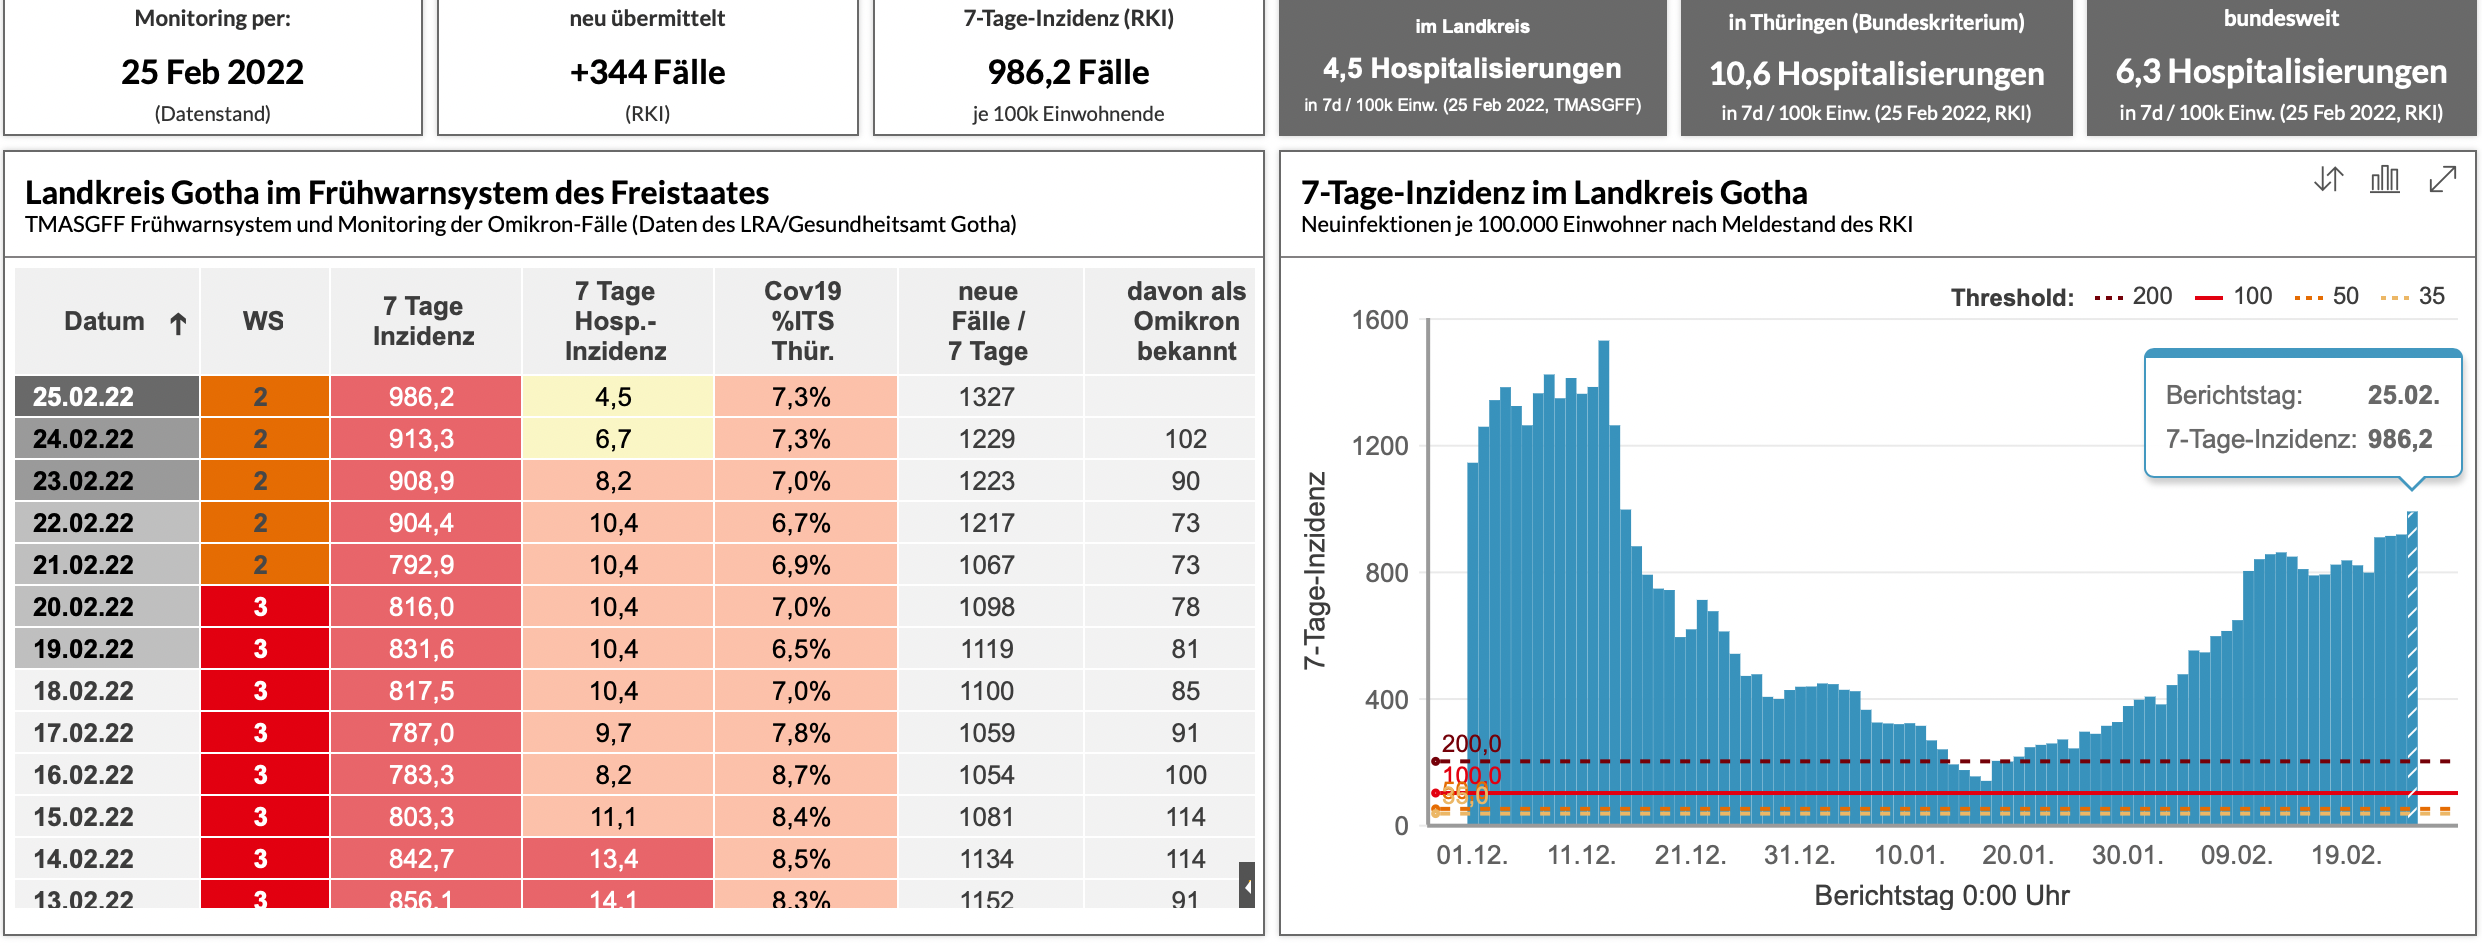Viewport: 2482px width, 946px height.
Task: Click the 842,7 incidence cell
Action: point(426,858)
